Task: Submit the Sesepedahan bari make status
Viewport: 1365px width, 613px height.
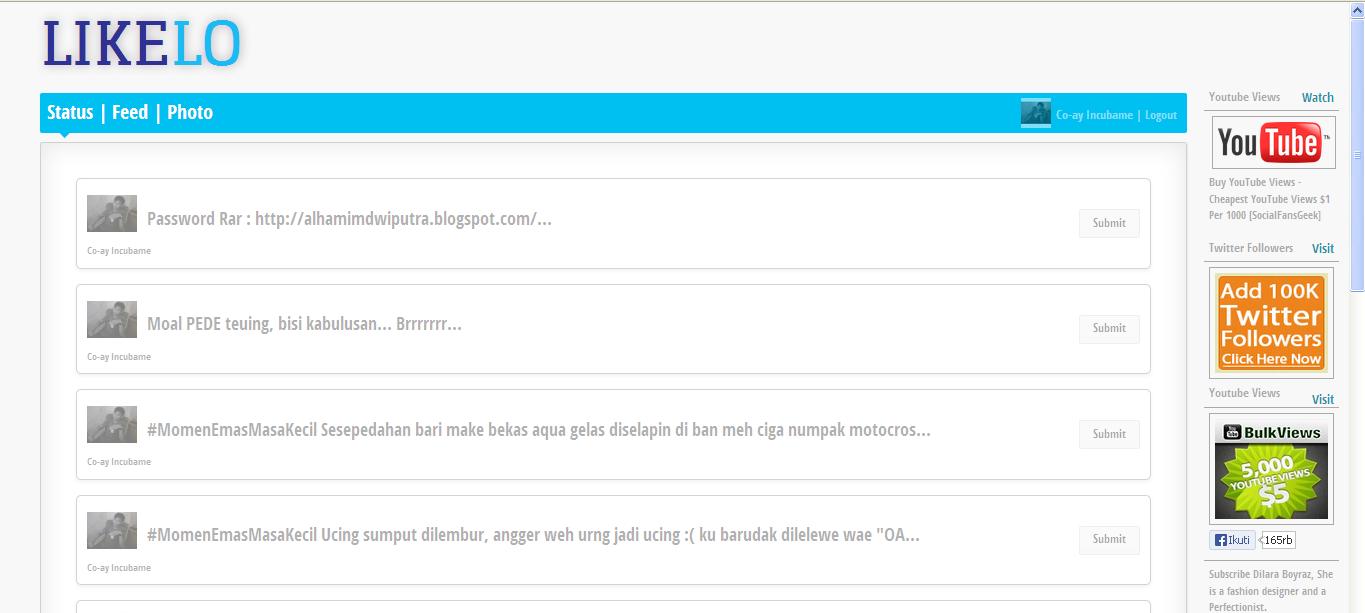Action: 1109,434
